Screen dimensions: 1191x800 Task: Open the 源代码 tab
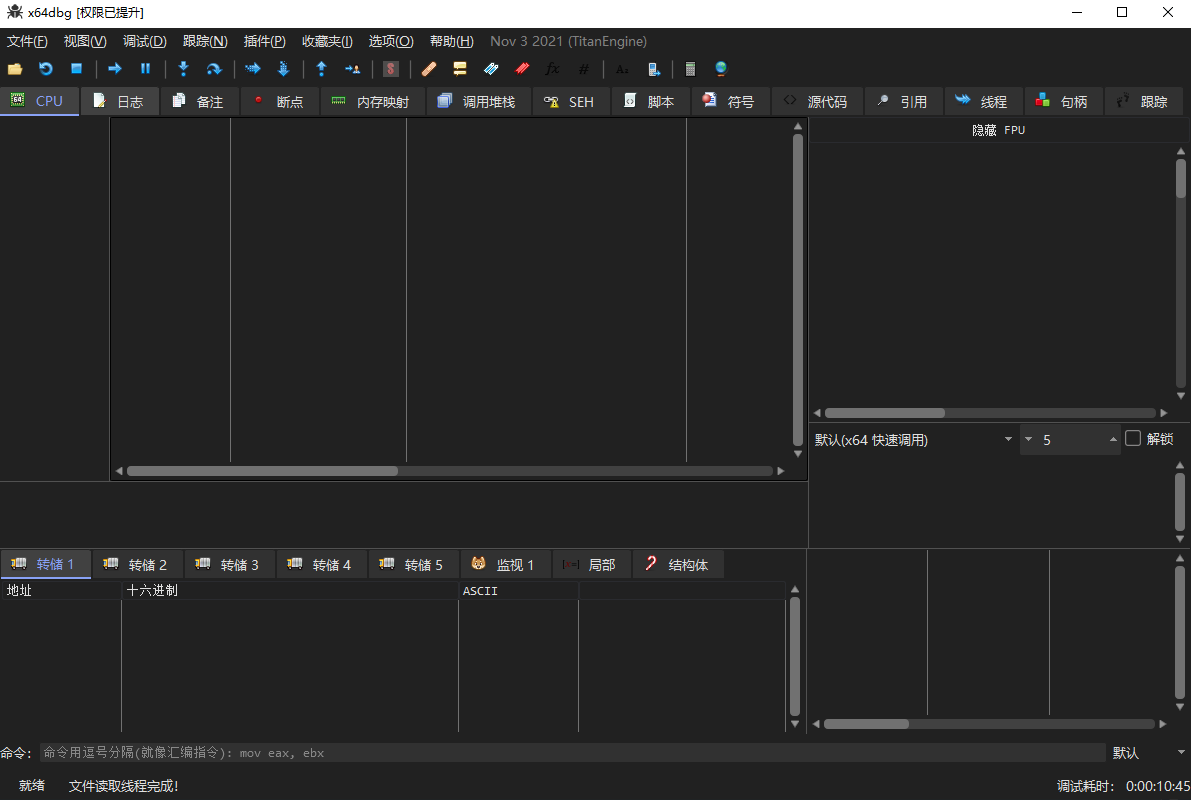817,101
